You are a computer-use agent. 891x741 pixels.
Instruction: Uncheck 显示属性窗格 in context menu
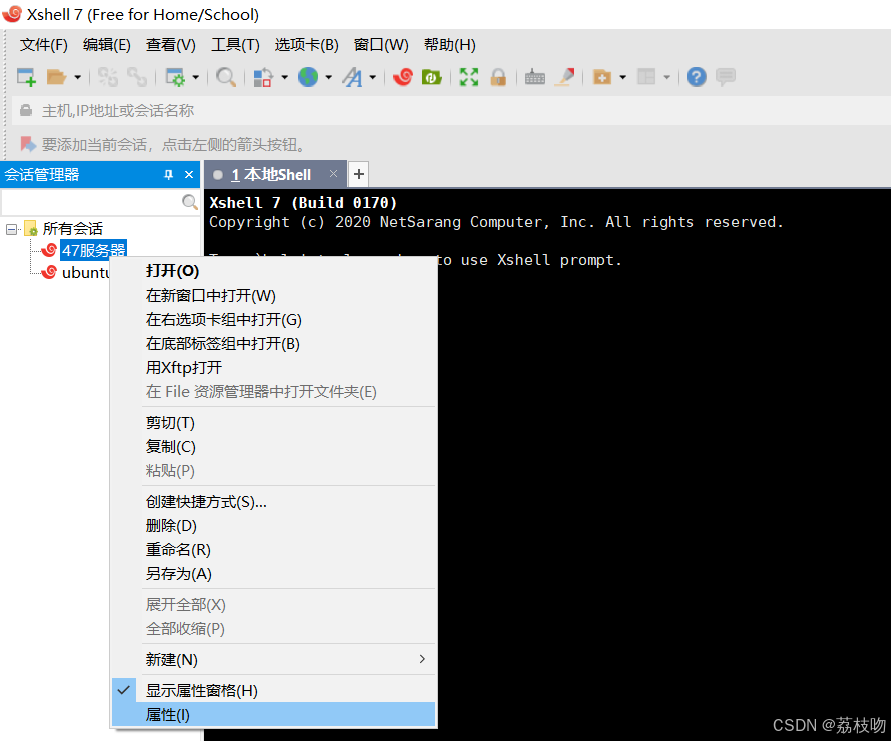[x=200, y=689]
